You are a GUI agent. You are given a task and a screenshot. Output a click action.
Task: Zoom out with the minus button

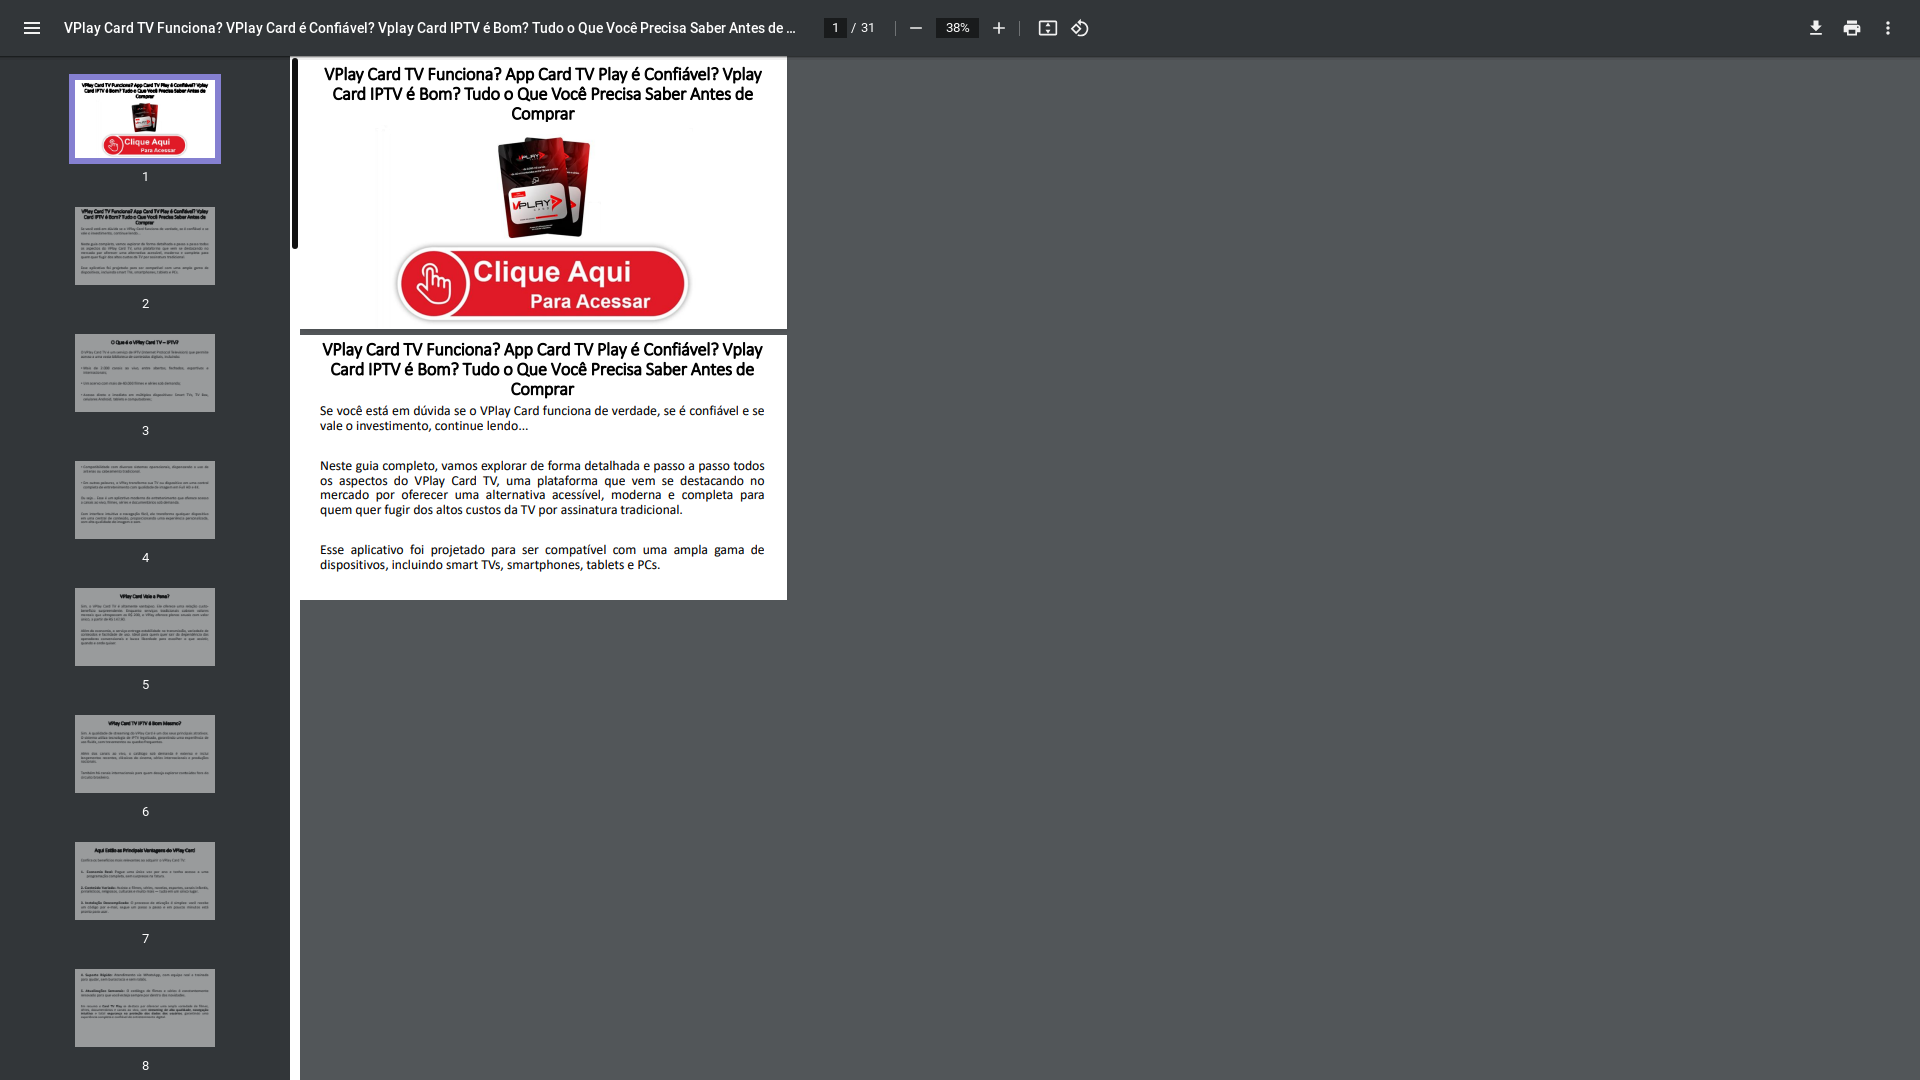pyautogui.click(x=915, y=28)
